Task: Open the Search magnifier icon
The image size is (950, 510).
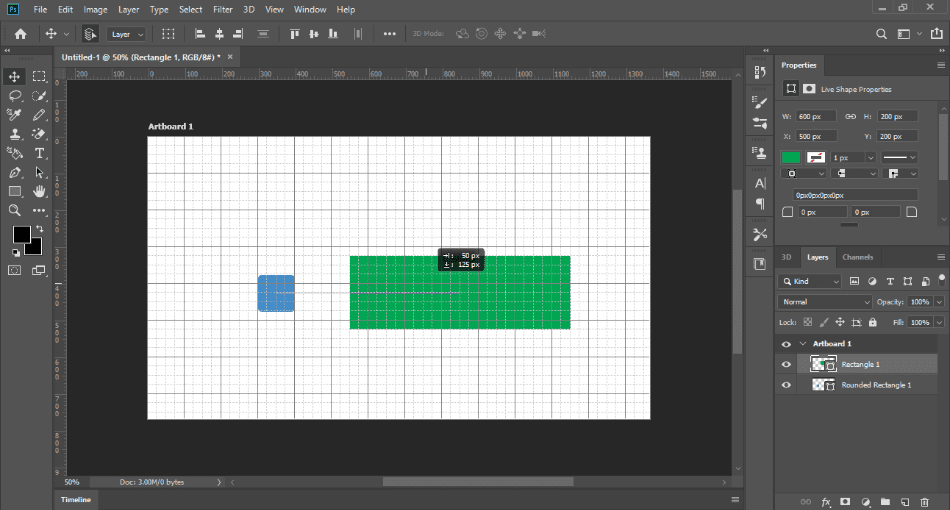Action: (882, 34)
